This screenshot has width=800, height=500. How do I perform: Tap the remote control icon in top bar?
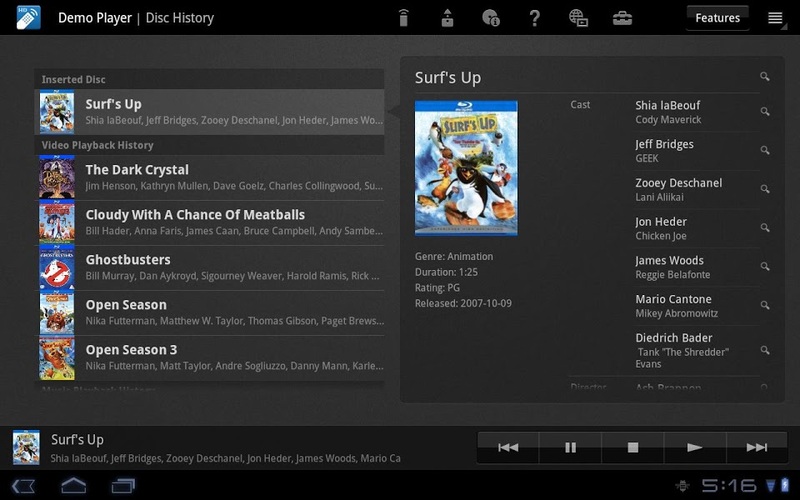[x=404, y=18]
